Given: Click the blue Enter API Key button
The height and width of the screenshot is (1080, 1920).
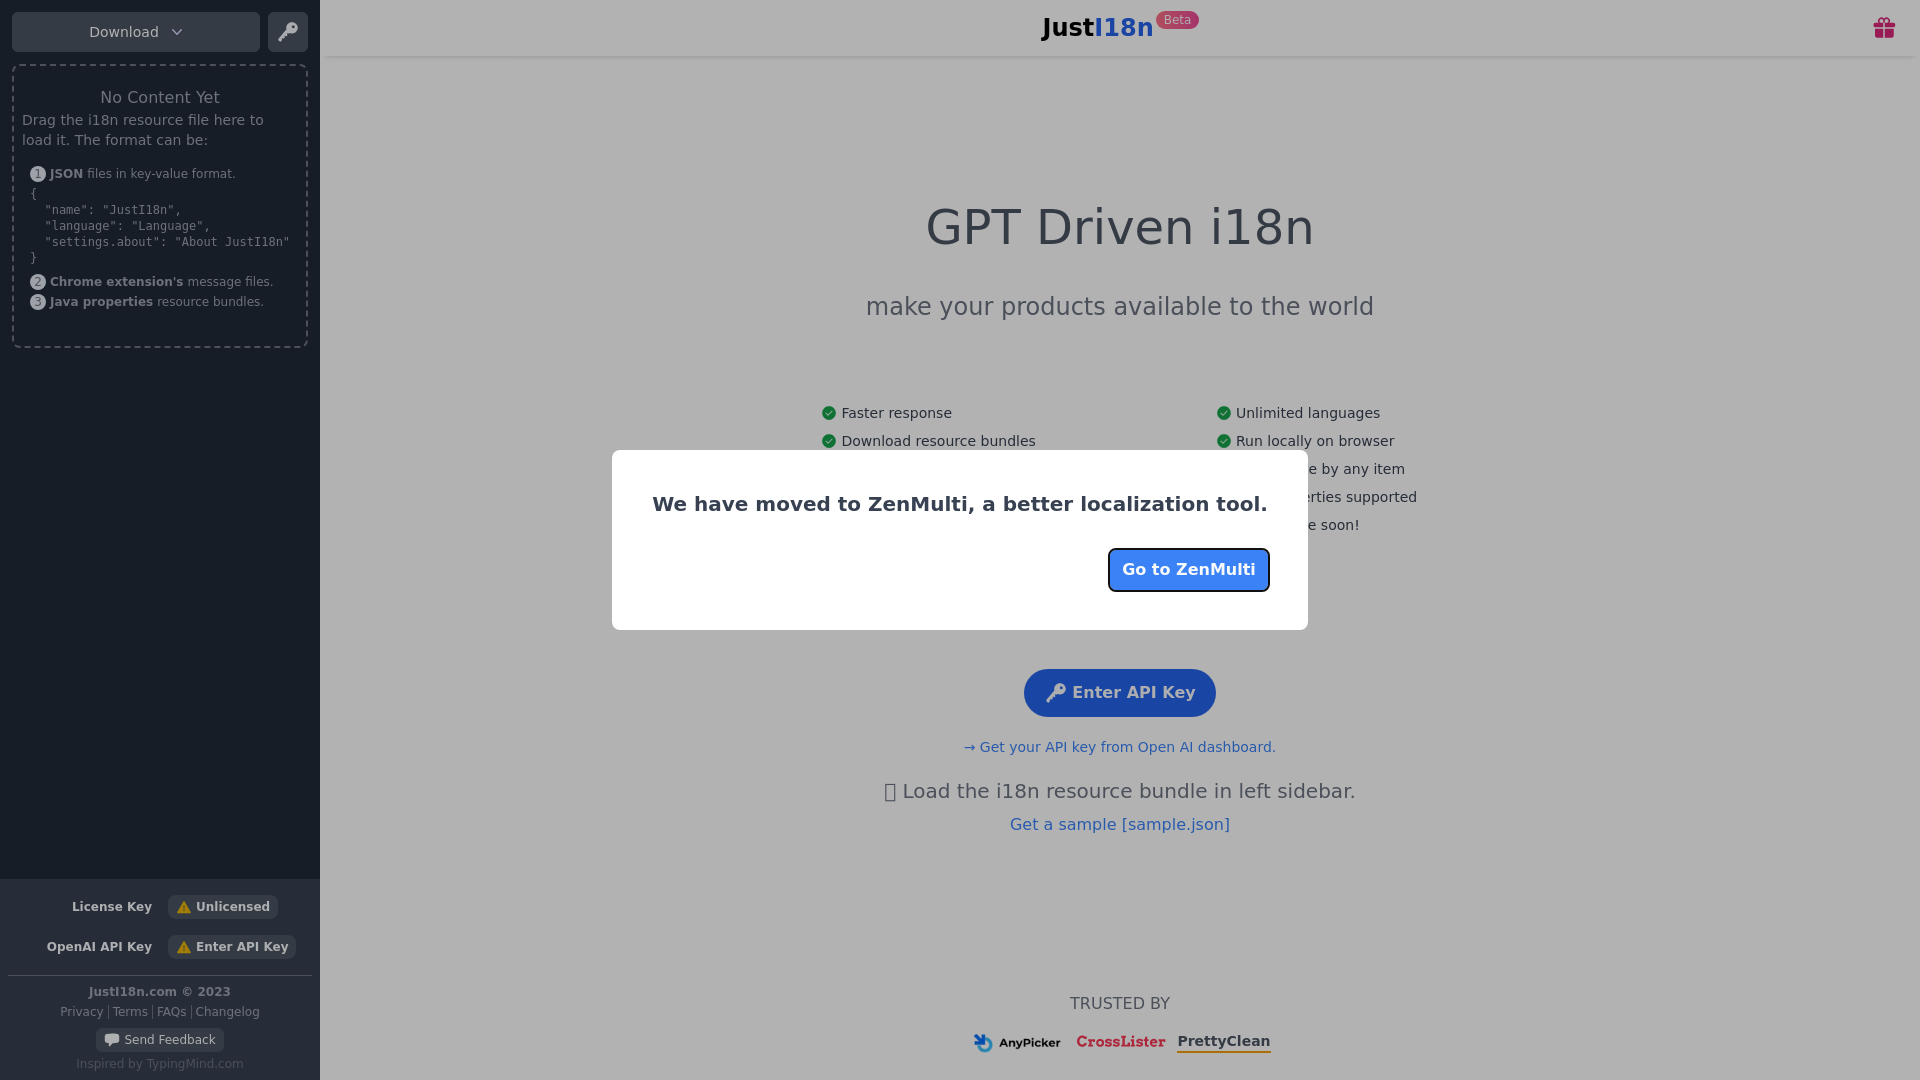Looking at the screenshot, I should point(1119,693).
